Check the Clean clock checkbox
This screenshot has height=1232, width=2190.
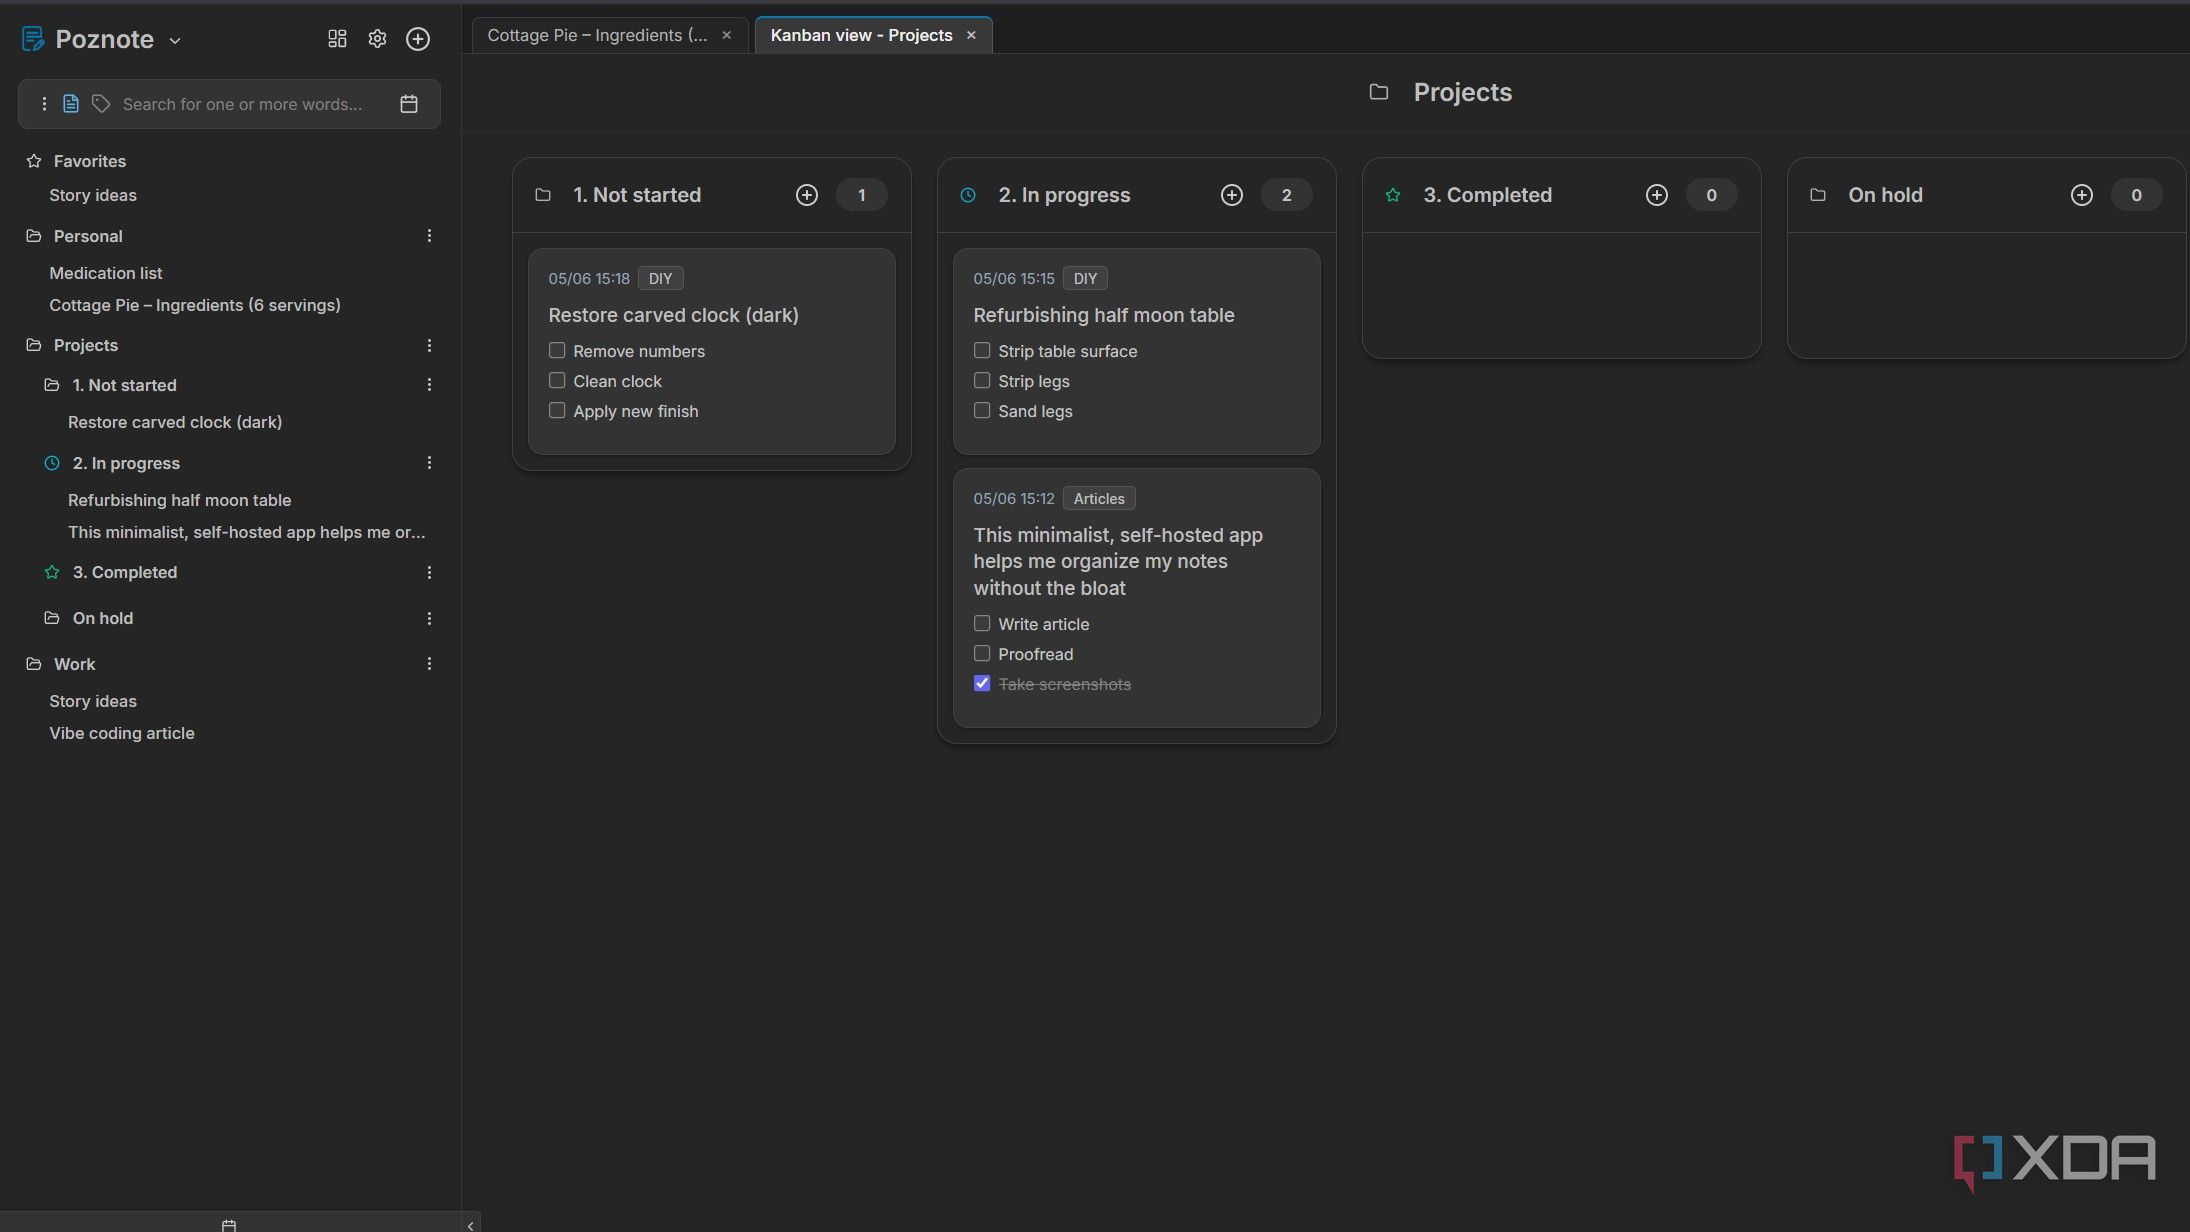coord(557,381)
